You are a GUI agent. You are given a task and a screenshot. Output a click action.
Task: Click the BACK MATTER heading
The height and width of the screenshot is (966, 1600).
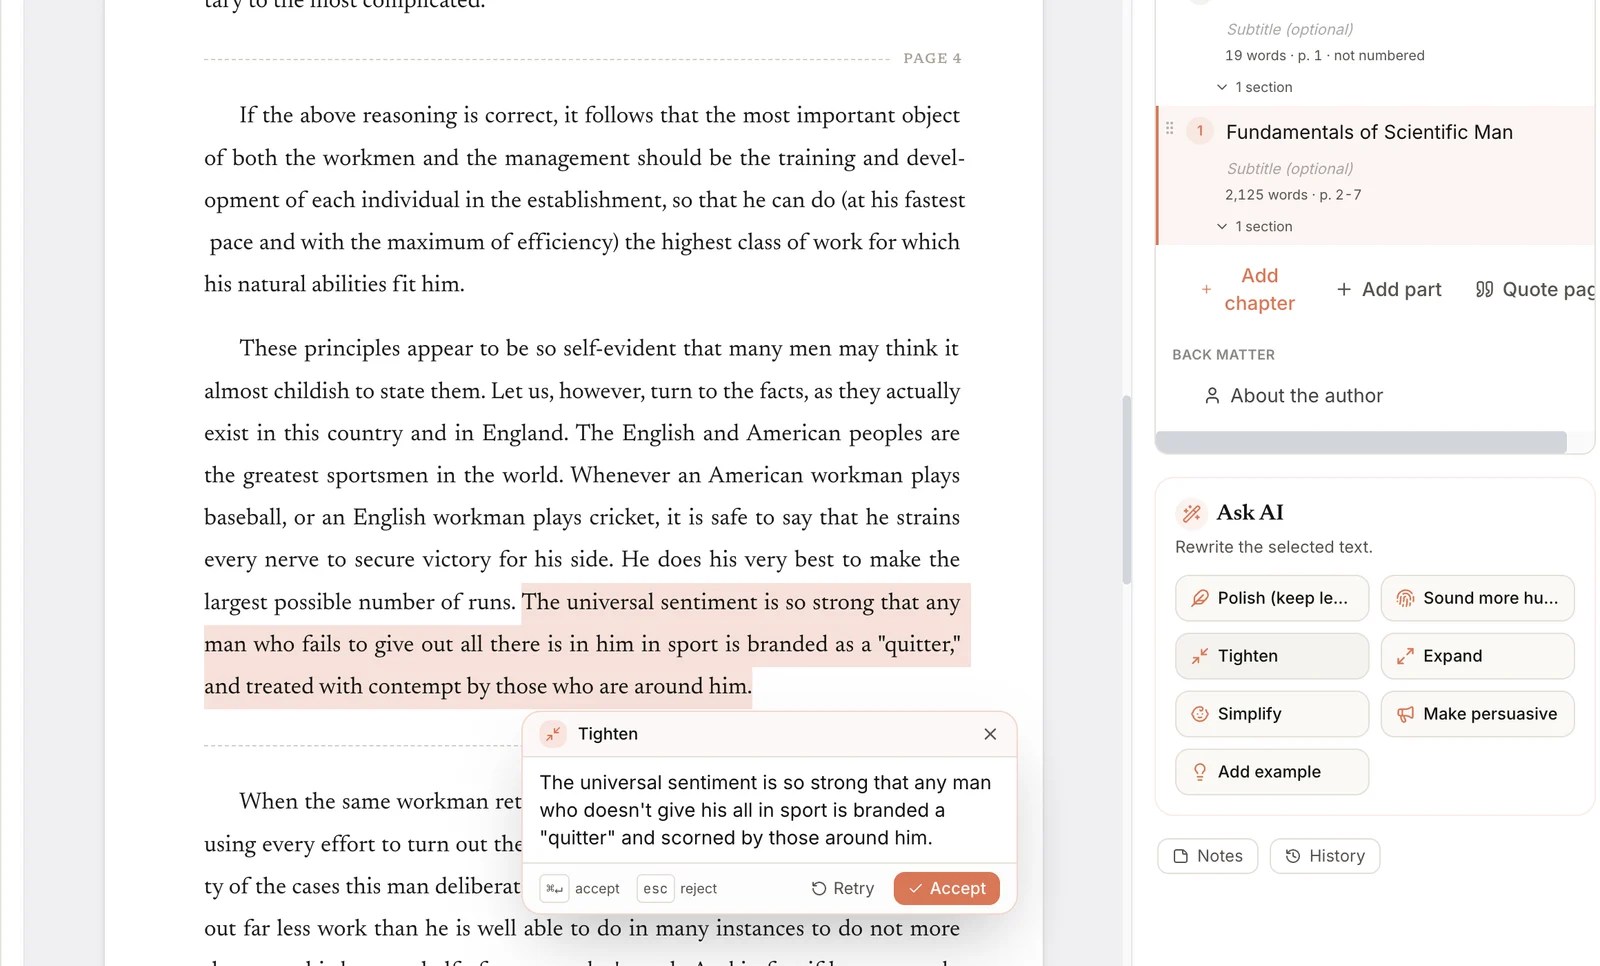[x=1223, y=355]
